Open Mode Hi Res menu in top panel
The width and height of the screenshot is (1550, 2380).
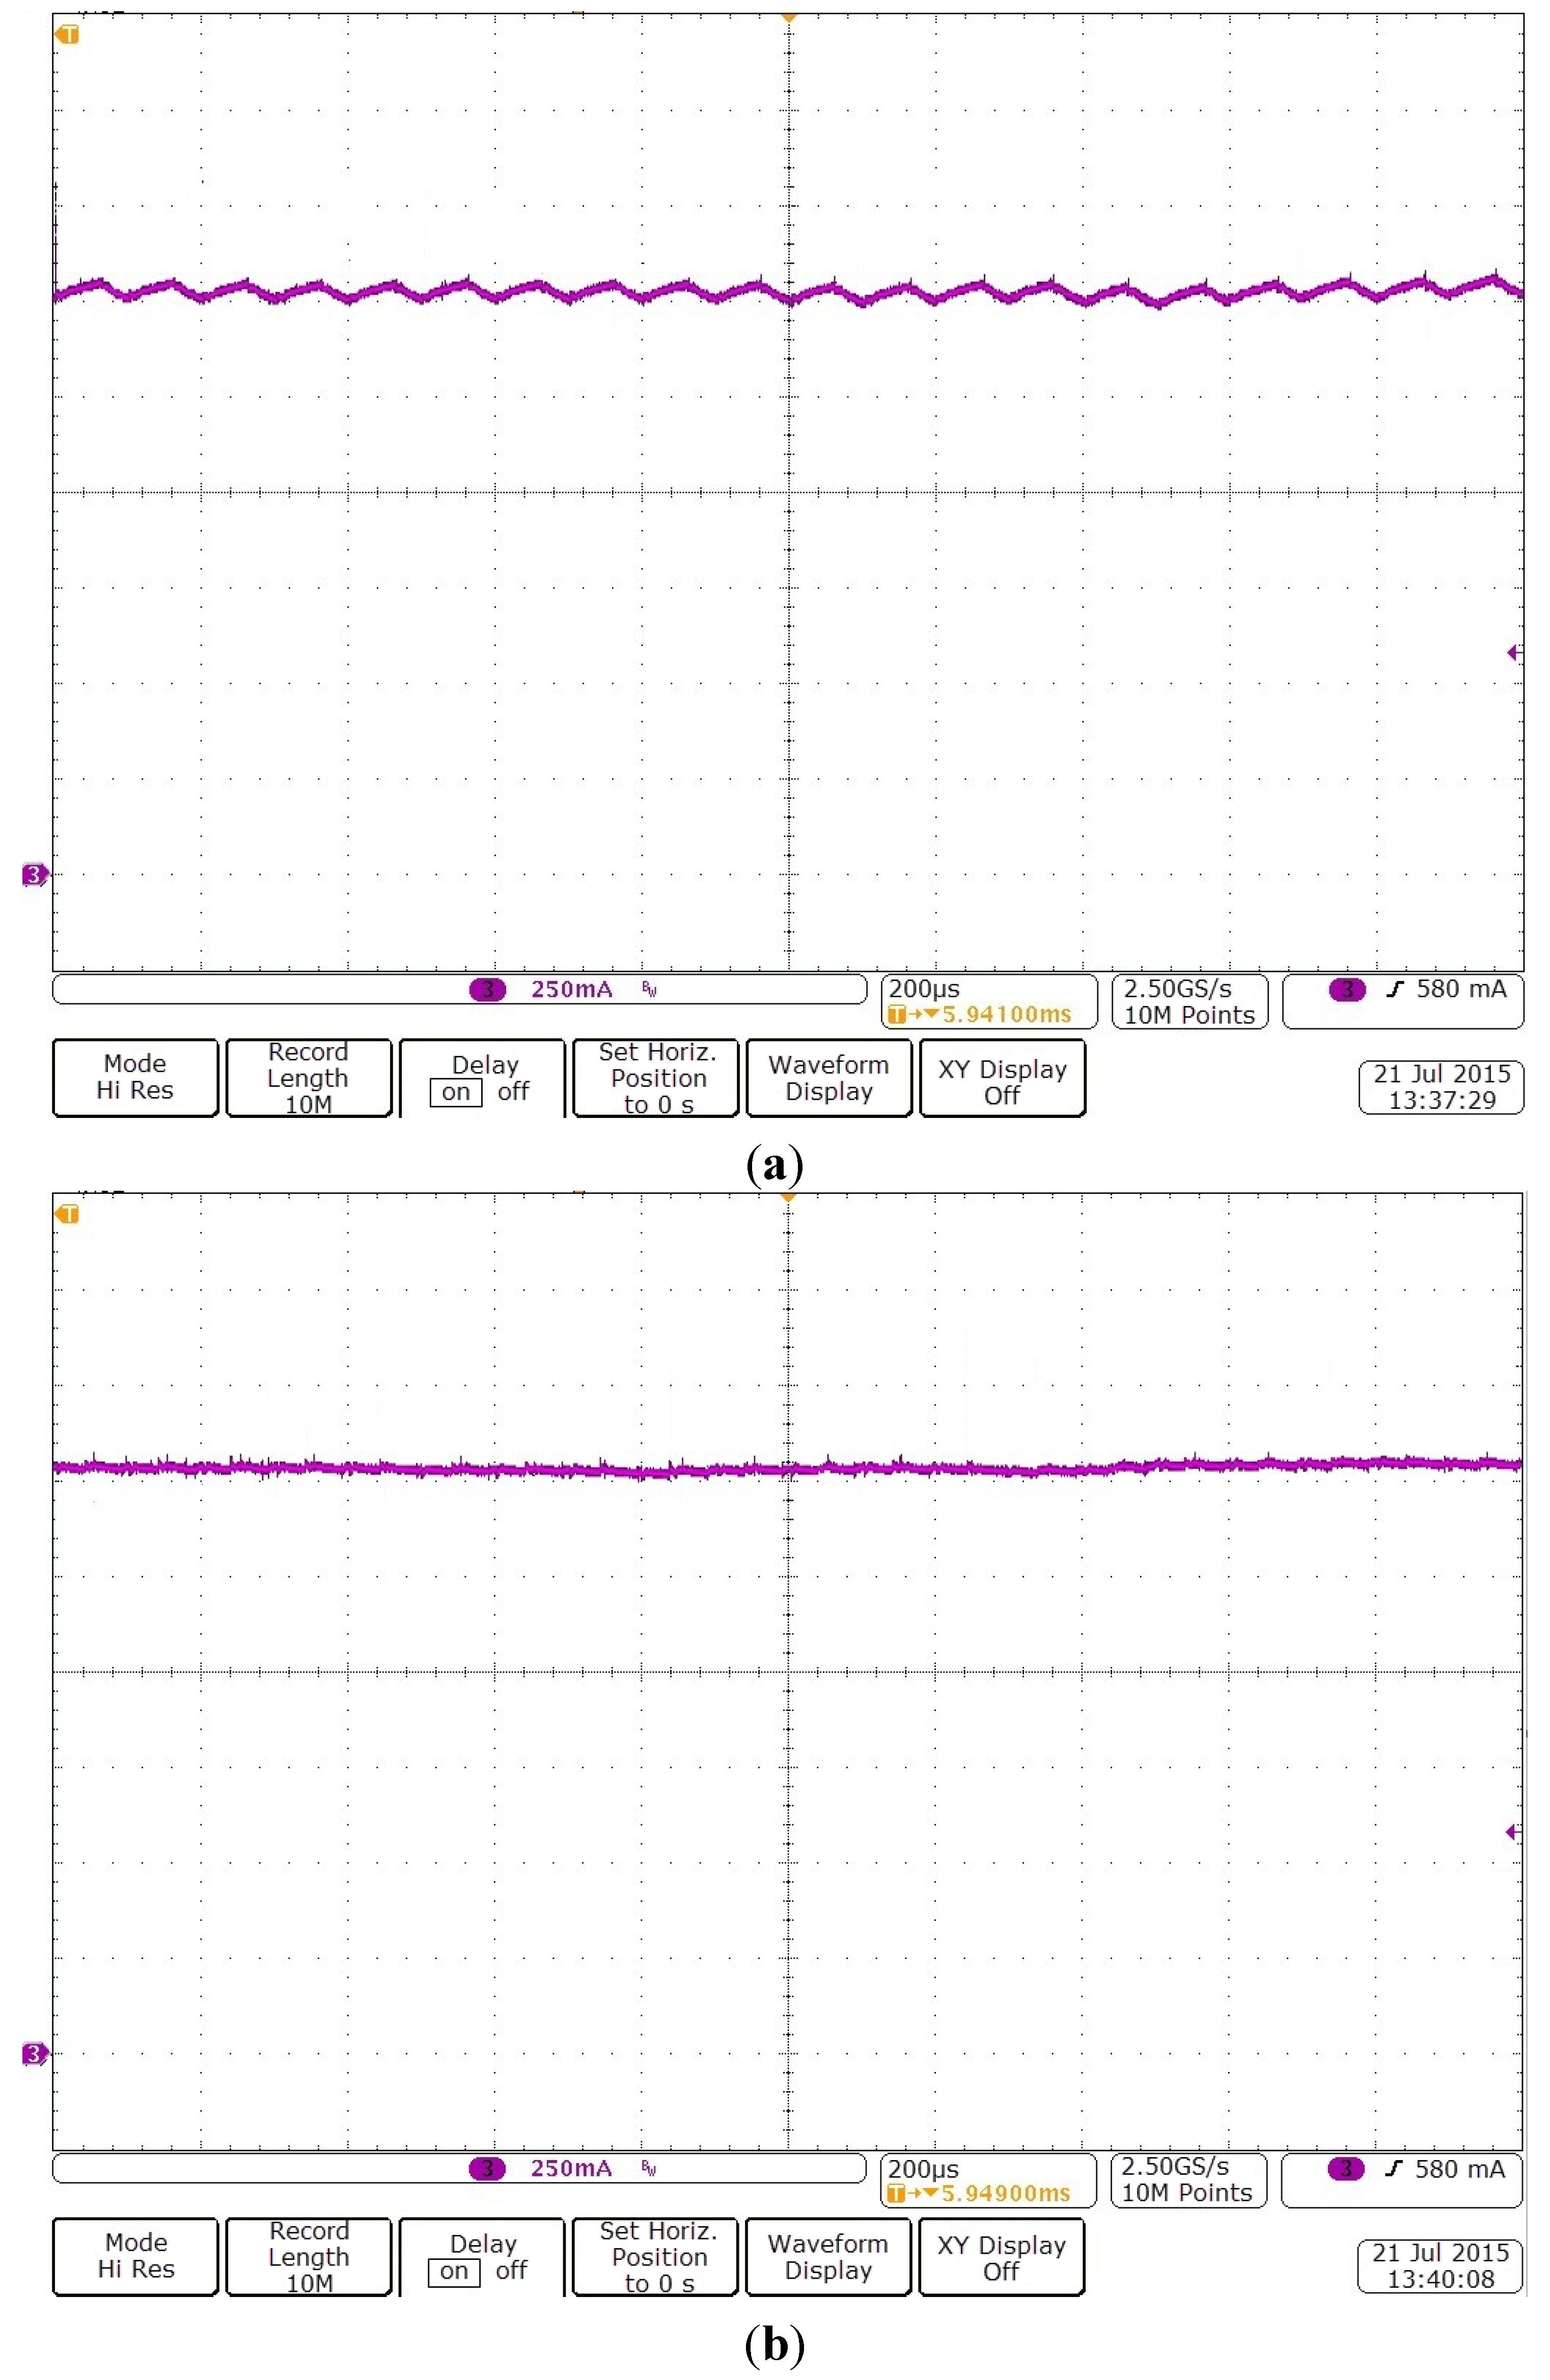(x=135, y=1078)
